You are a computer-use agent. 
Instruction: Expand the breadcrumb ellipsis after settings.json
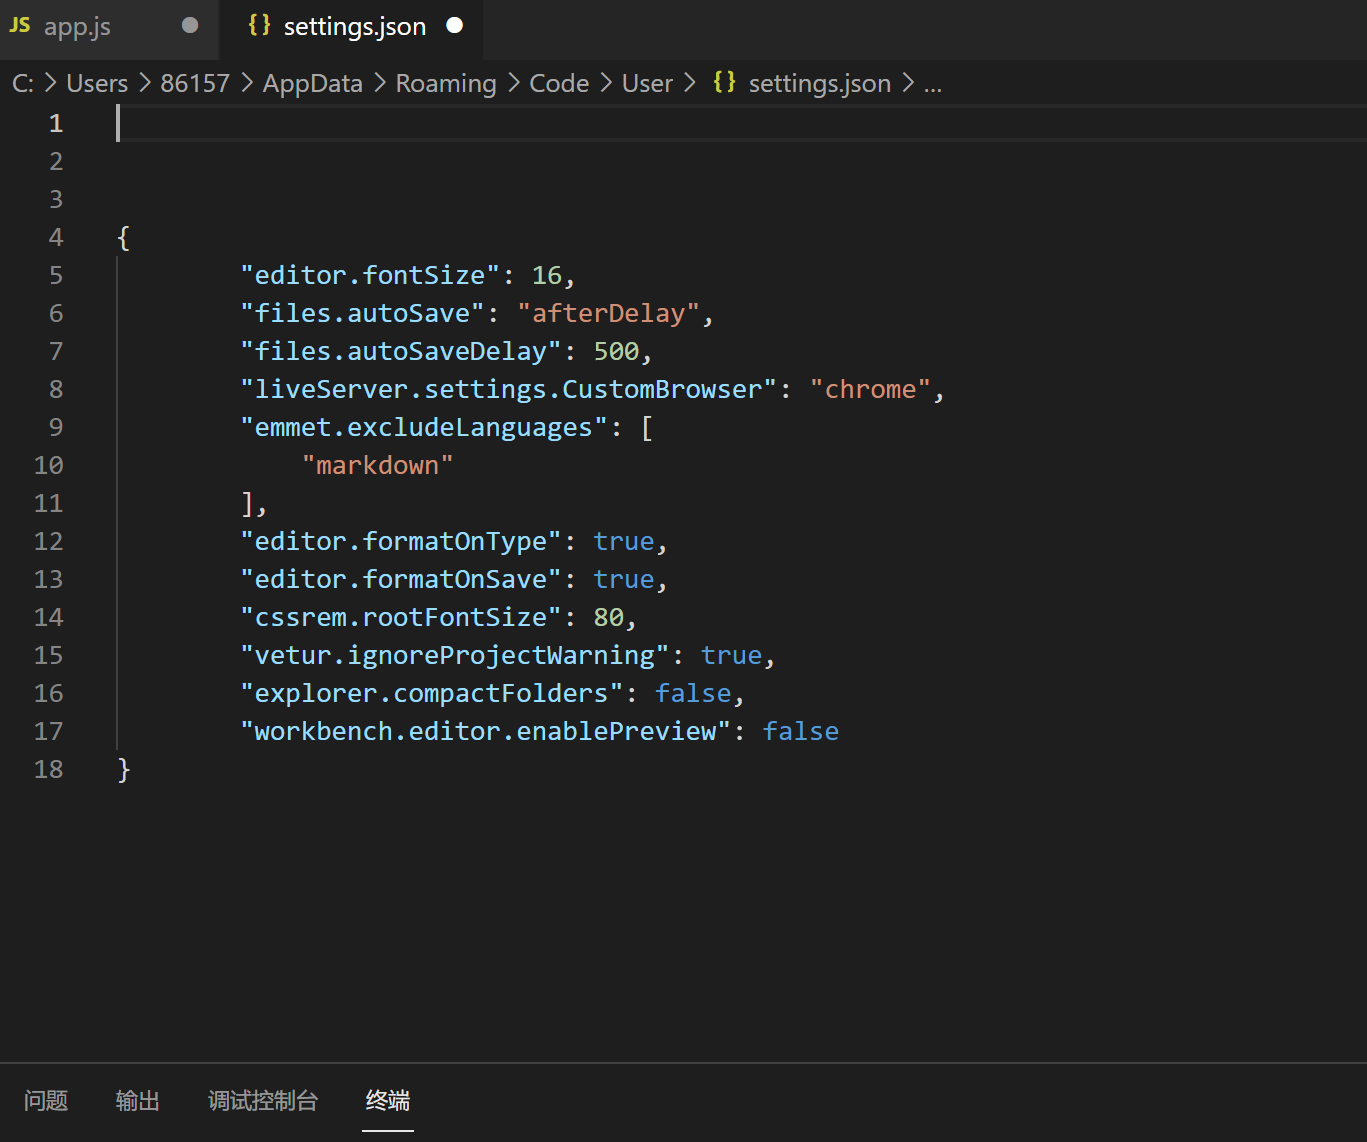click(933, 83)
